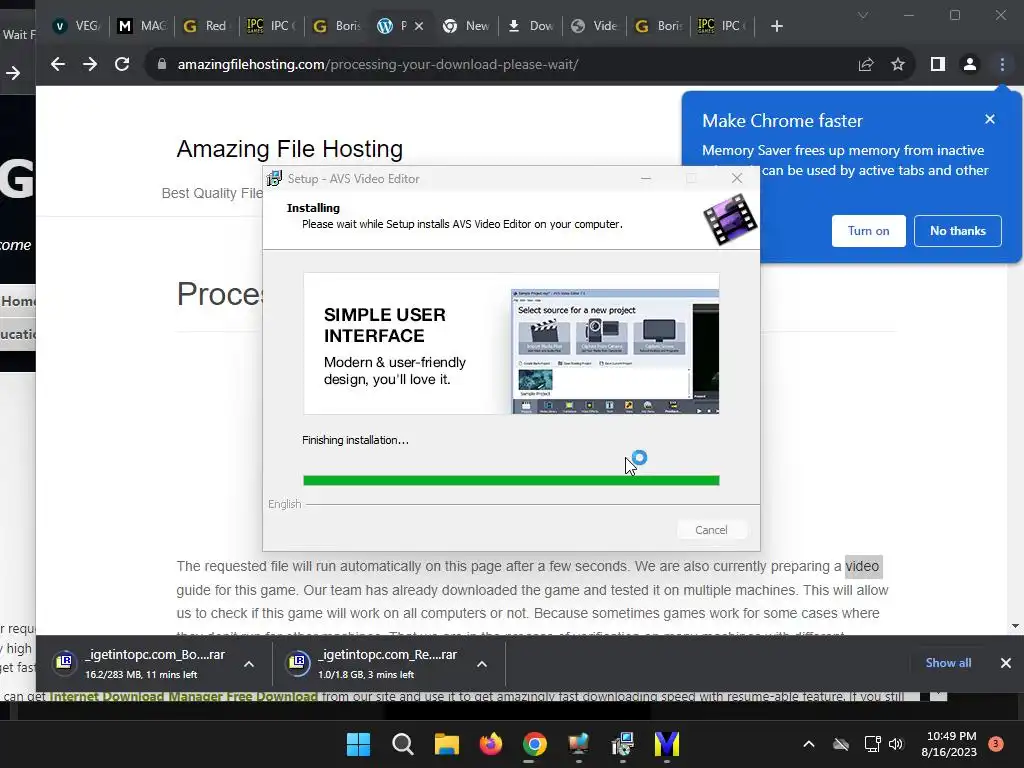The image size is (1024, 768).
Task: Click the installation progress bar
Action: [x=511, y=481]
